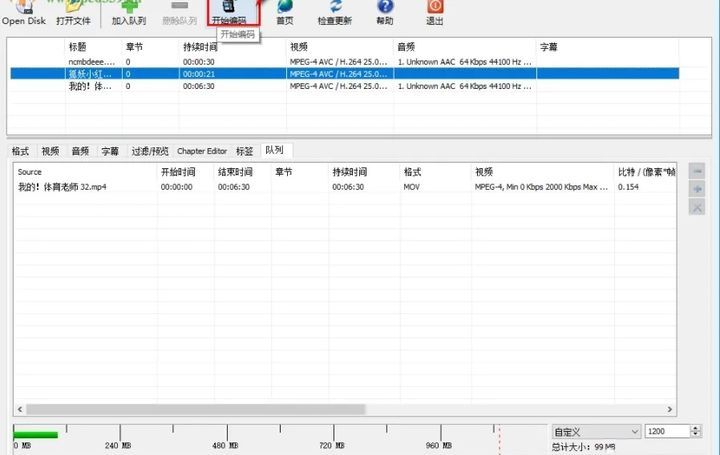720x455 pixels.
Task: Click audio cell of 我的! 体… row
Action: pos(464,86)
